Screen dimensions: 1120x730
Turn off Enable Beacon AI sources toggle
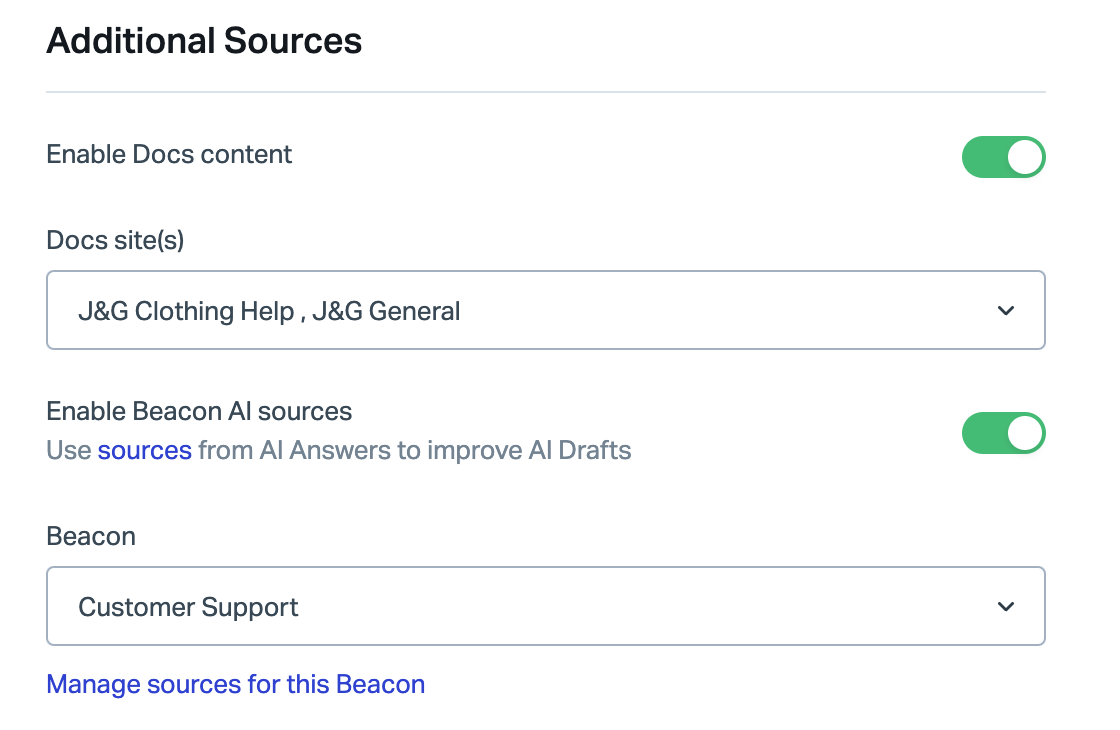tap(1004, 433)
